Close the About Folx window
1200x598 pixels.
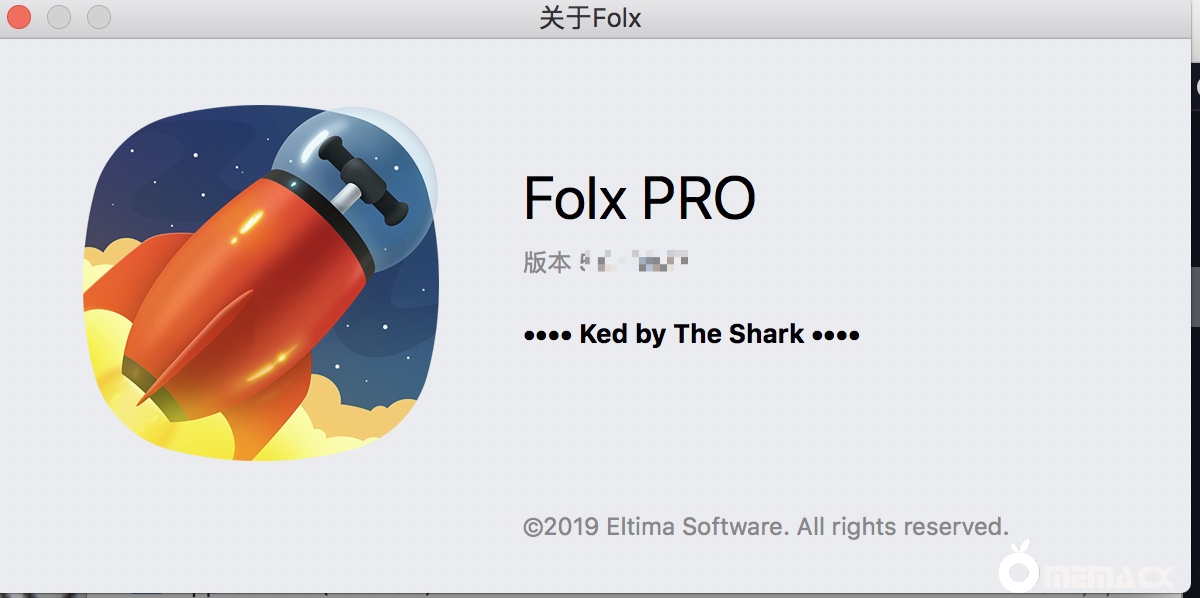(x=19, y=17)
